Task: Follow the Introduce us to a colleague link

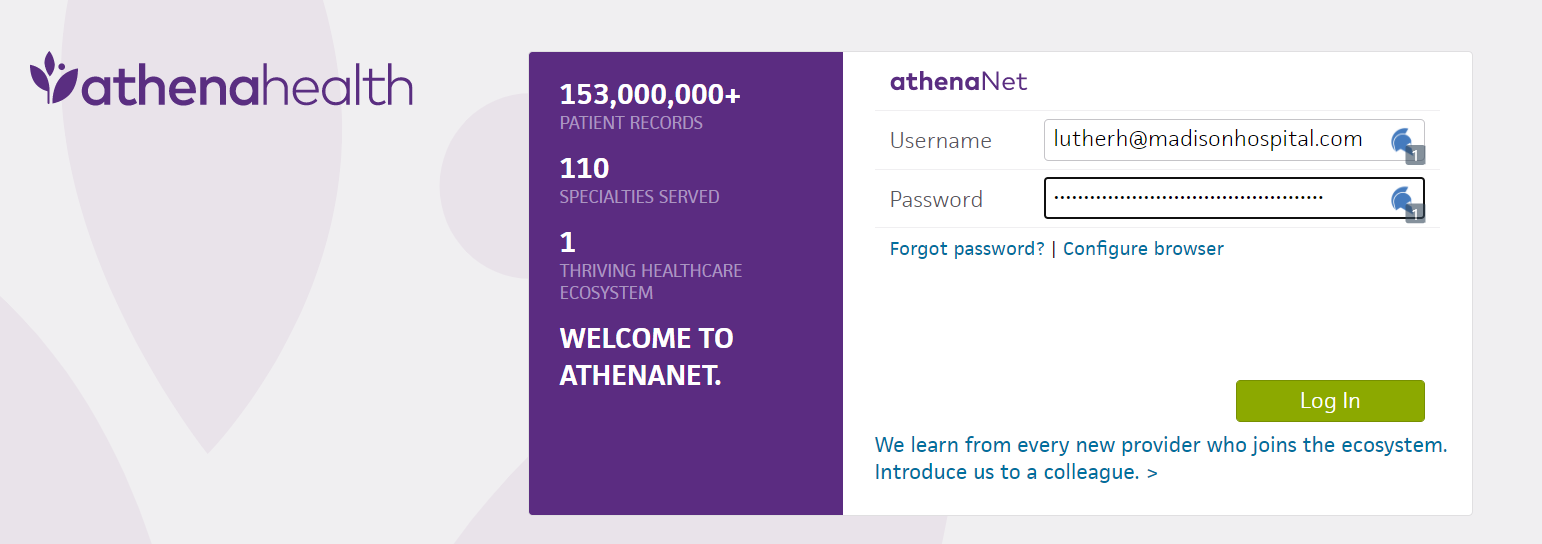Action: [1016, 472]
